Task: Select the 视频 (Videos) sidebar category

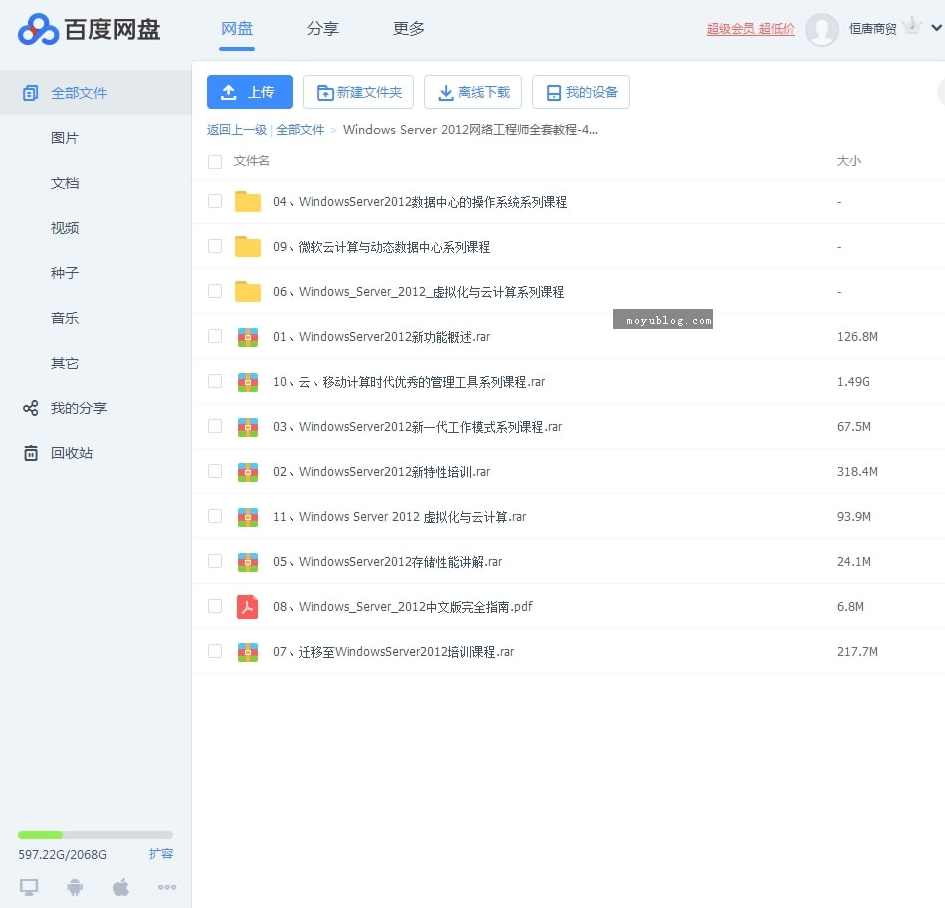Action: 64,228
